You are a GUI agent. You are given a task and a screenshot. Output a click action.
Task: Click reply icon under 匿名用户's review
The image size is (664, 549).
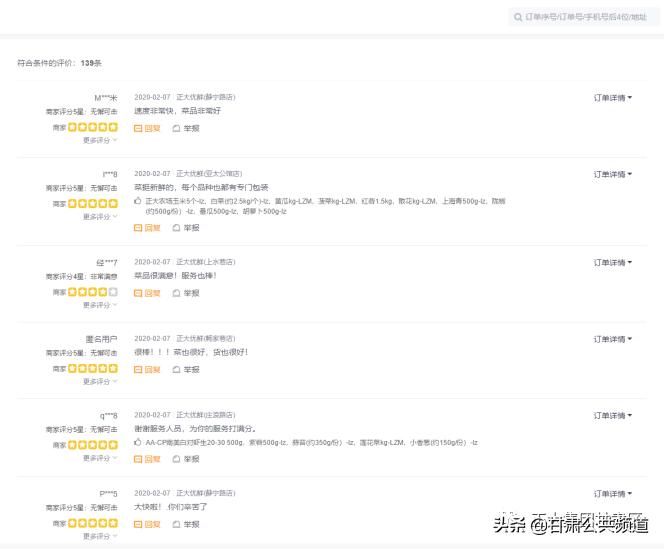coord(138,370)
